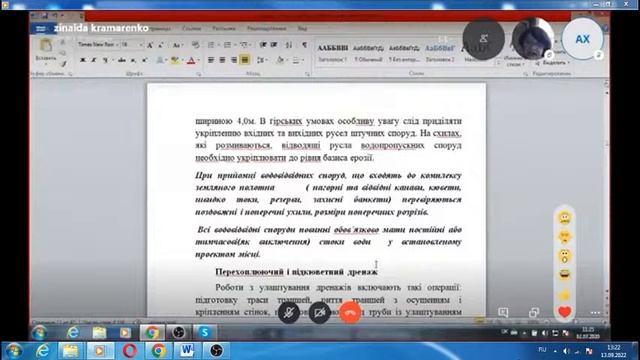
Task: Open the Рассылки ribbon tab
Action: [x=224, y=29]
